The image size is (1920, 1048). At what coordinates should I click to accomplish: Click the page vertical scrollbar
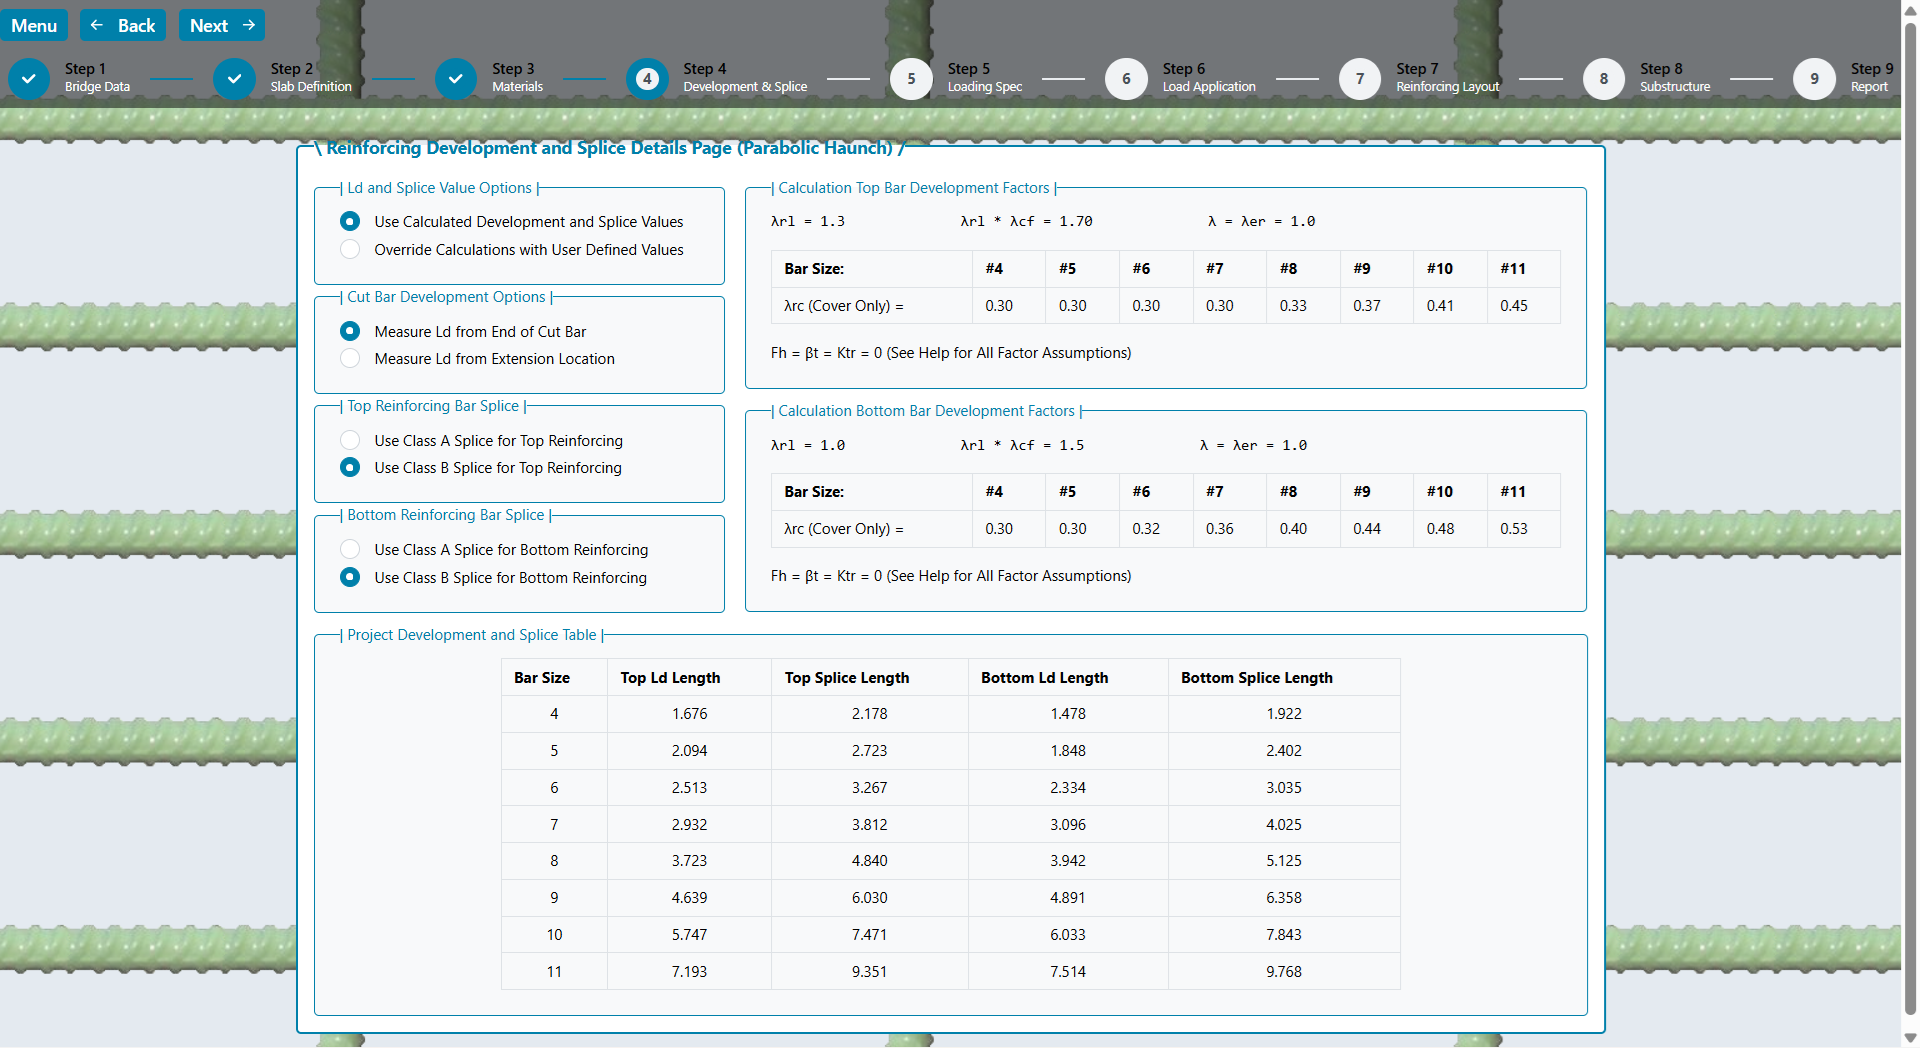[1910, 500]
